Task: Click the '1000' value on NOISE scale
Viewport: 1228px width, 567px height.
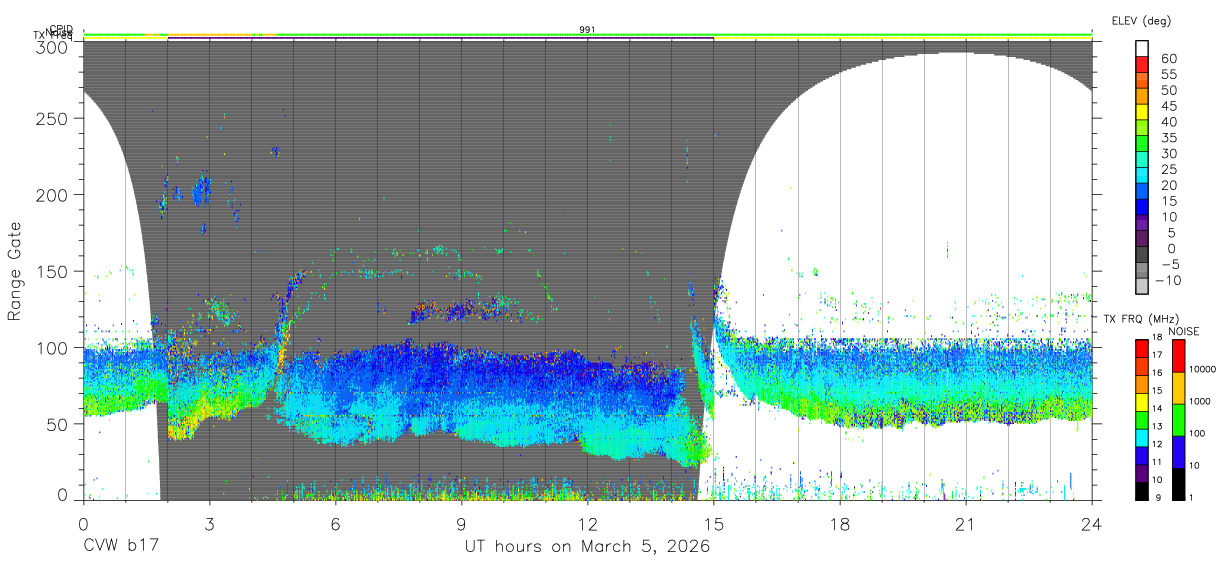Action: tap(1200, 401)
